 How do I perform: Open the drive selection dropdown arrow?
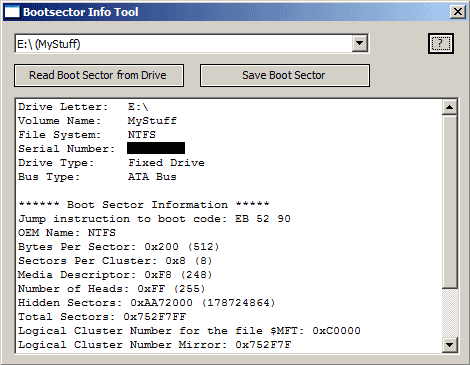tap(360, 43)
